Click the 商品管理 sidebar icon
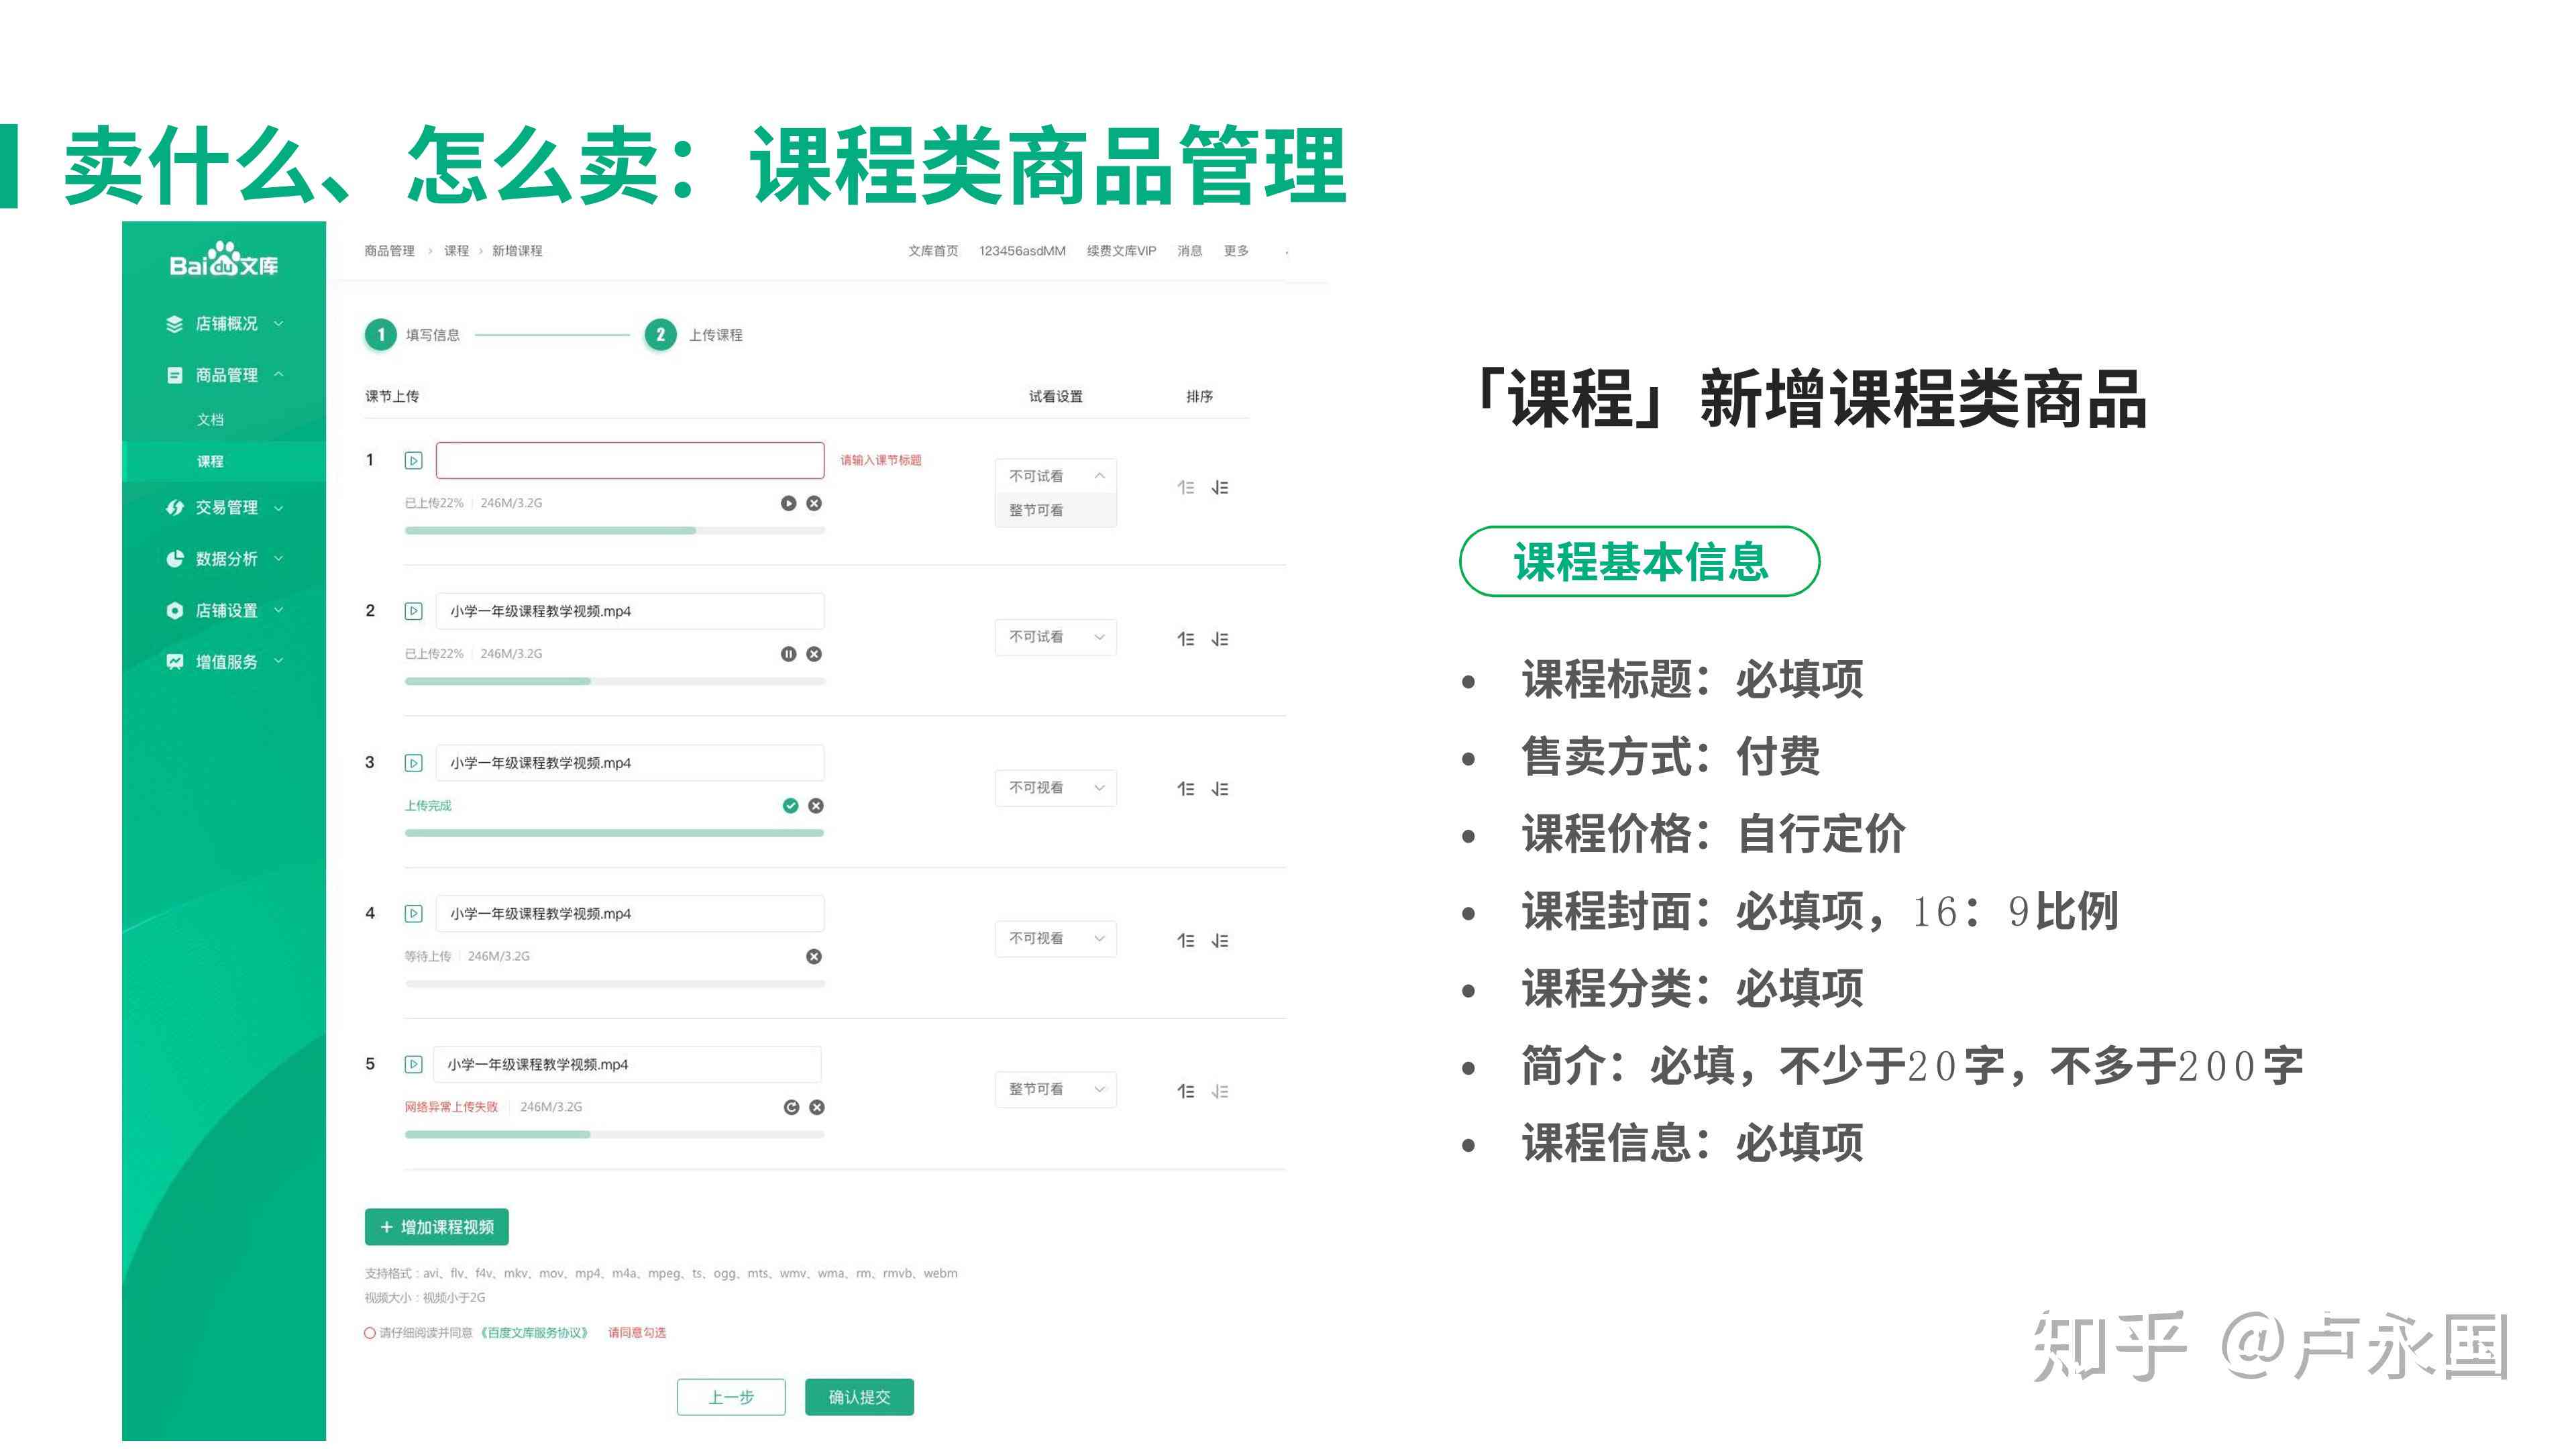Screen dimensions: 2576x1449 click(x=174, y=375)
